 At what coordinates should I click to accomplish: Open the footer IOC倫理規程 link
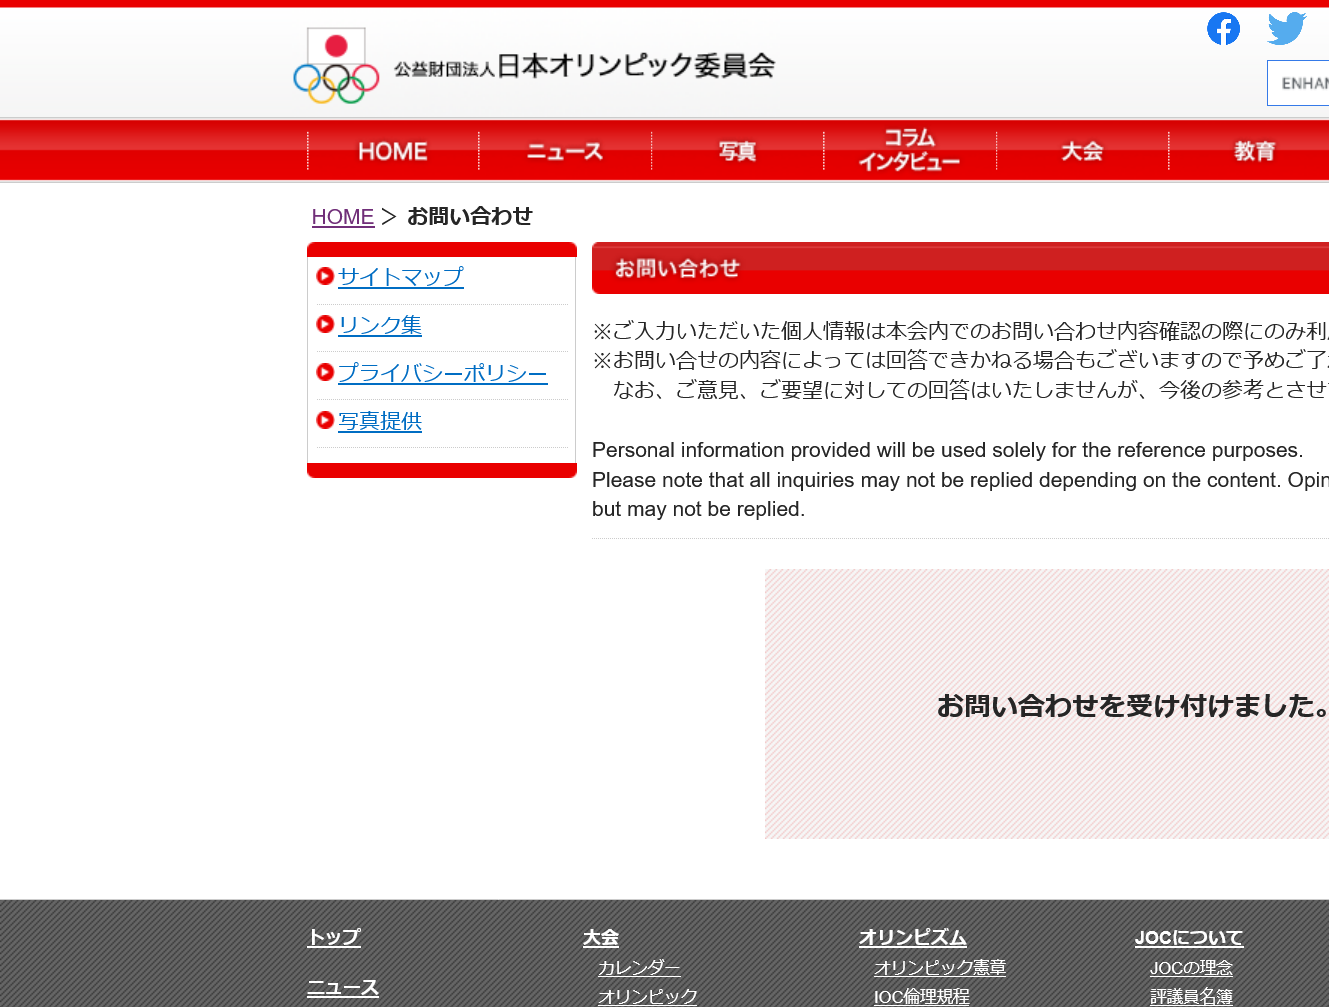[x=922, y=996]
